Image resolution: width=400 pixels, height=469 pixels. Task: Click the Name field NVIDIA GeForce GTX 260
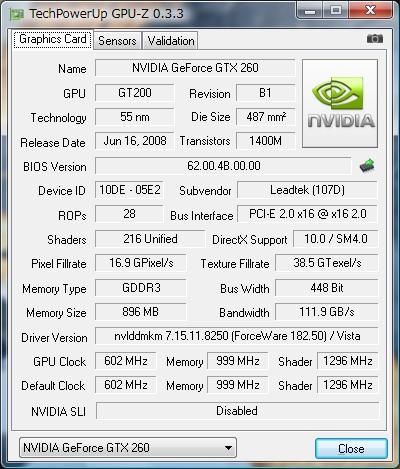point(195,68)
